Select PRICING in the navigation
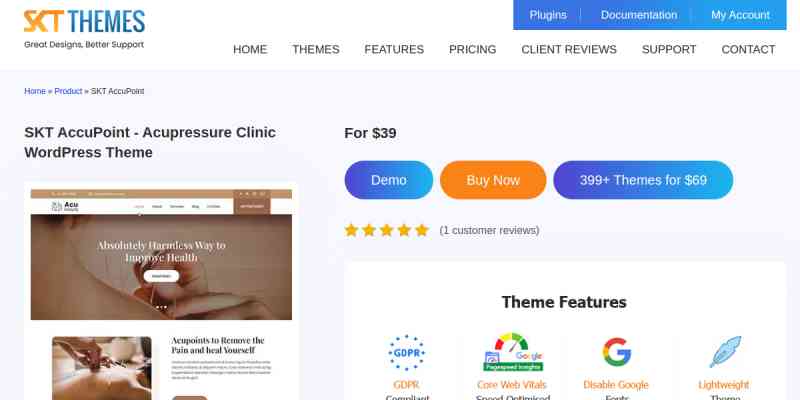 [472, 49]
